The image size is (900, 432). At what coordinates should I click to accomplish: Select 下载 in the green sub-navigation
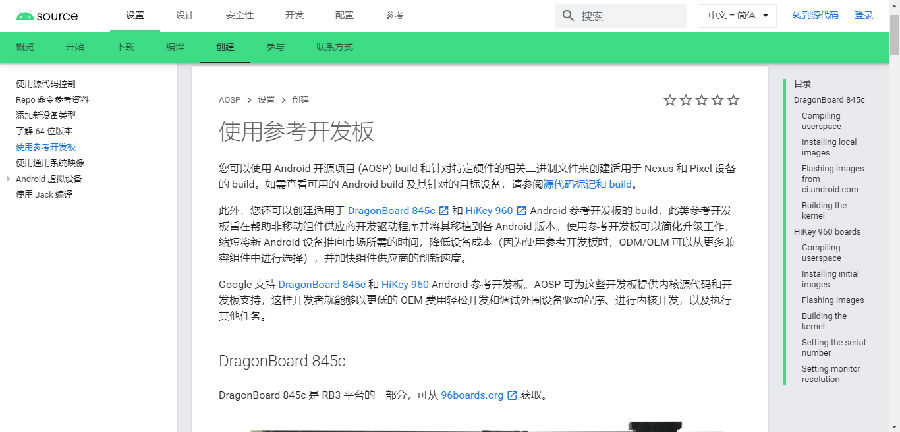125,47
